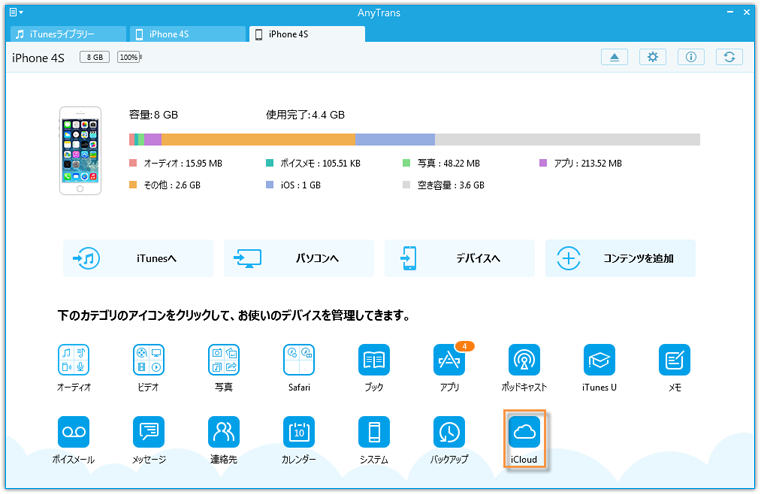
Task: Select the active iPhone 4S tab
Action: 307,34
